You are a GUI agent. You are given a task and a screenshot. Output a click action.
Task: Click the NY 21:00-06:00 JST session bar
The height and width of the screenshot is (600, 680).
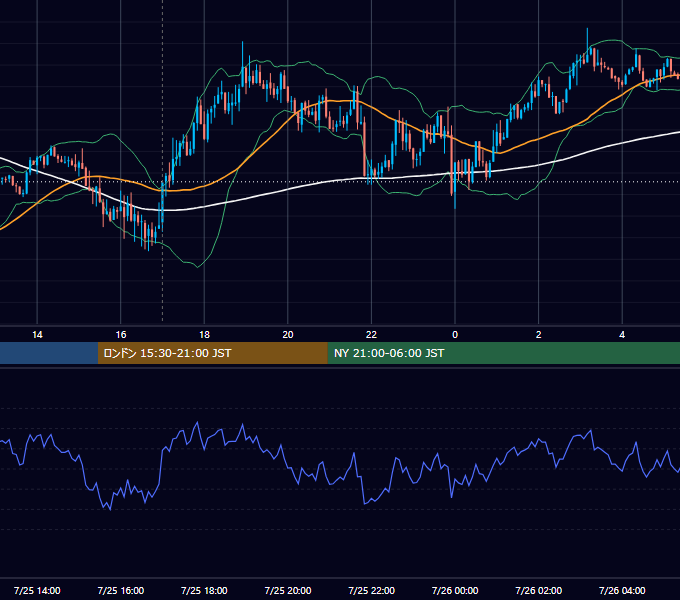coord(503,353)
